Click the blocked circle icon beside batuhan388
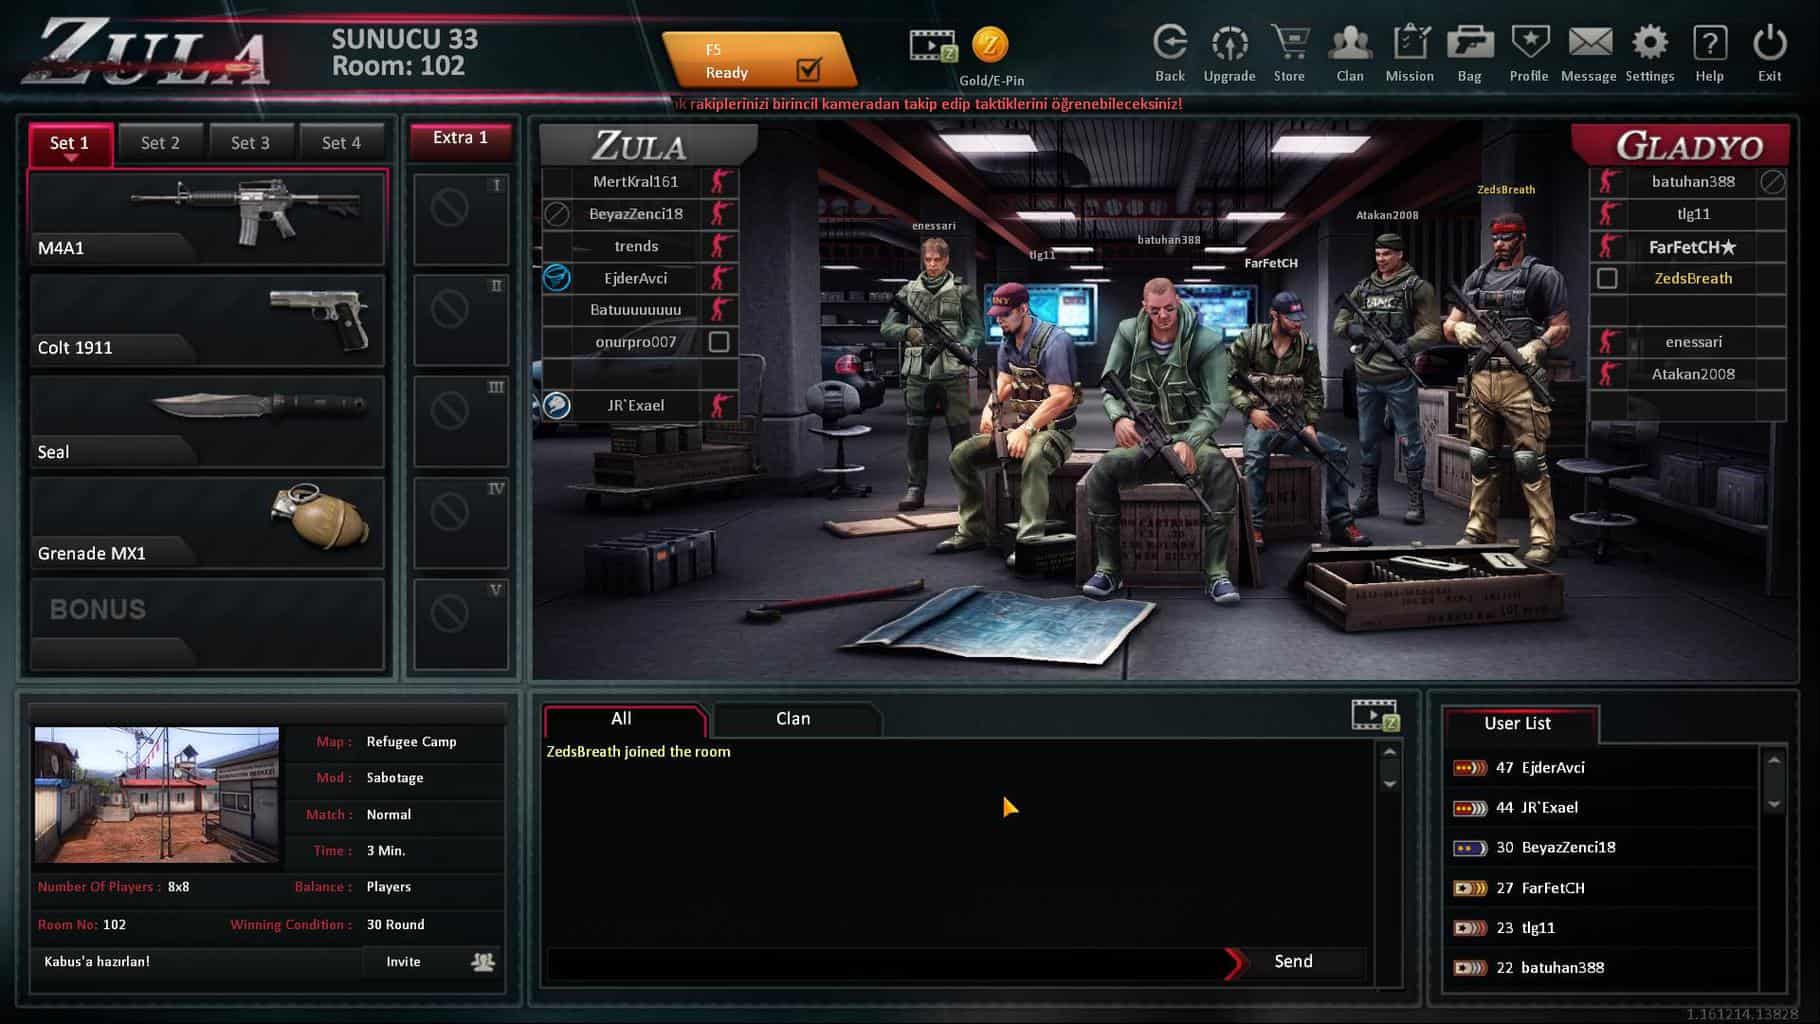This screenshot has width=1820, height=1024. point(1772,181)
